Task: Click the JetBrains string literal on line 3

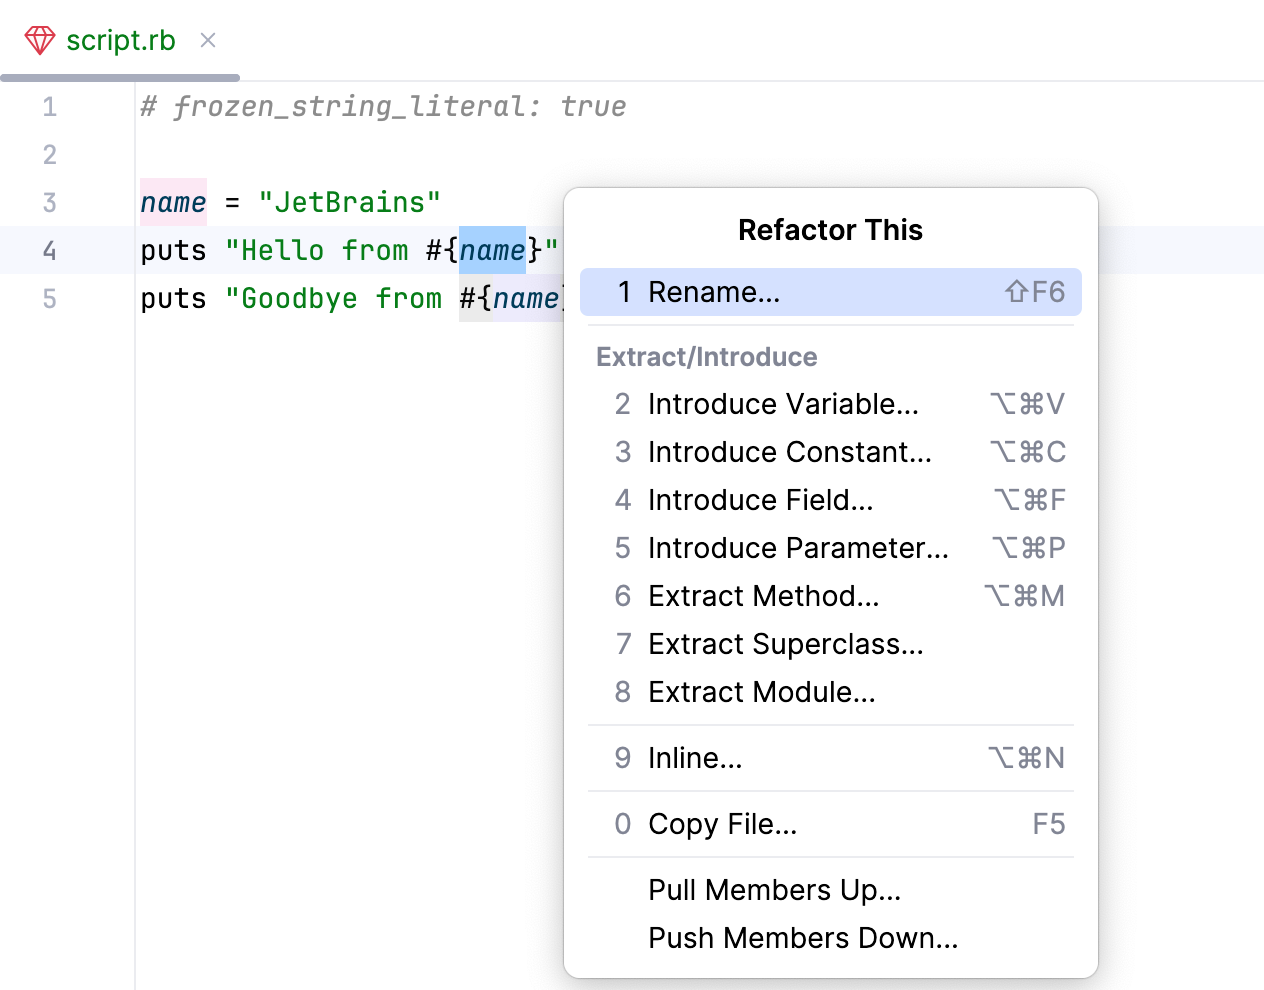Action: pos(350,202)
